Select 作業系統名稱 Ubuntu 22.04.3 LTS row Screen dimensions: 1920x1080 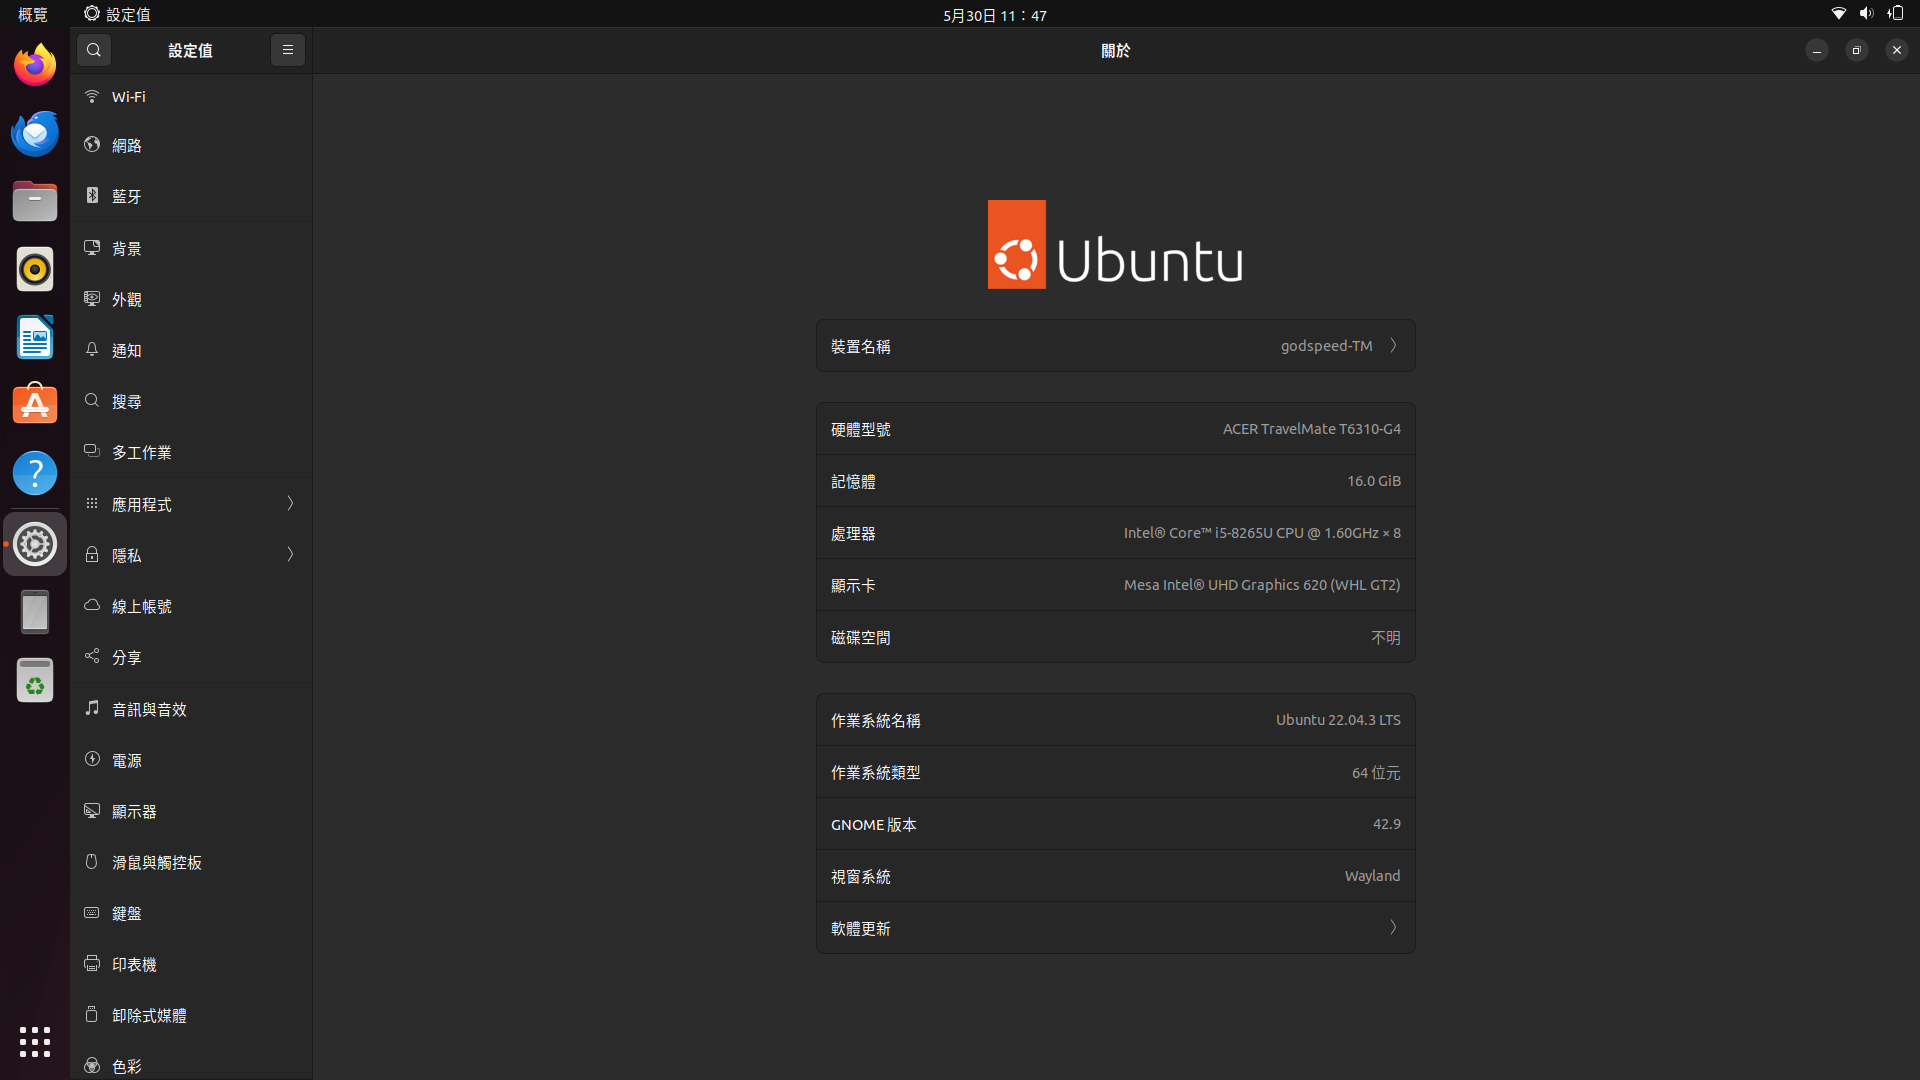(1116, 720)
